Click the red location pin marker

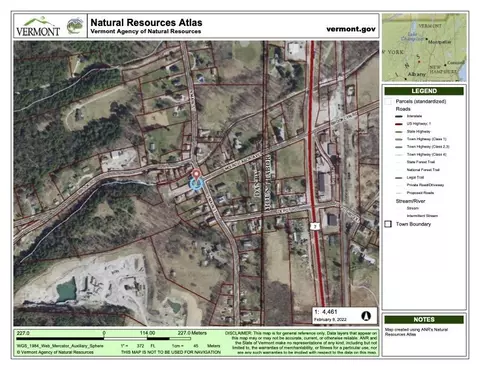197,175
